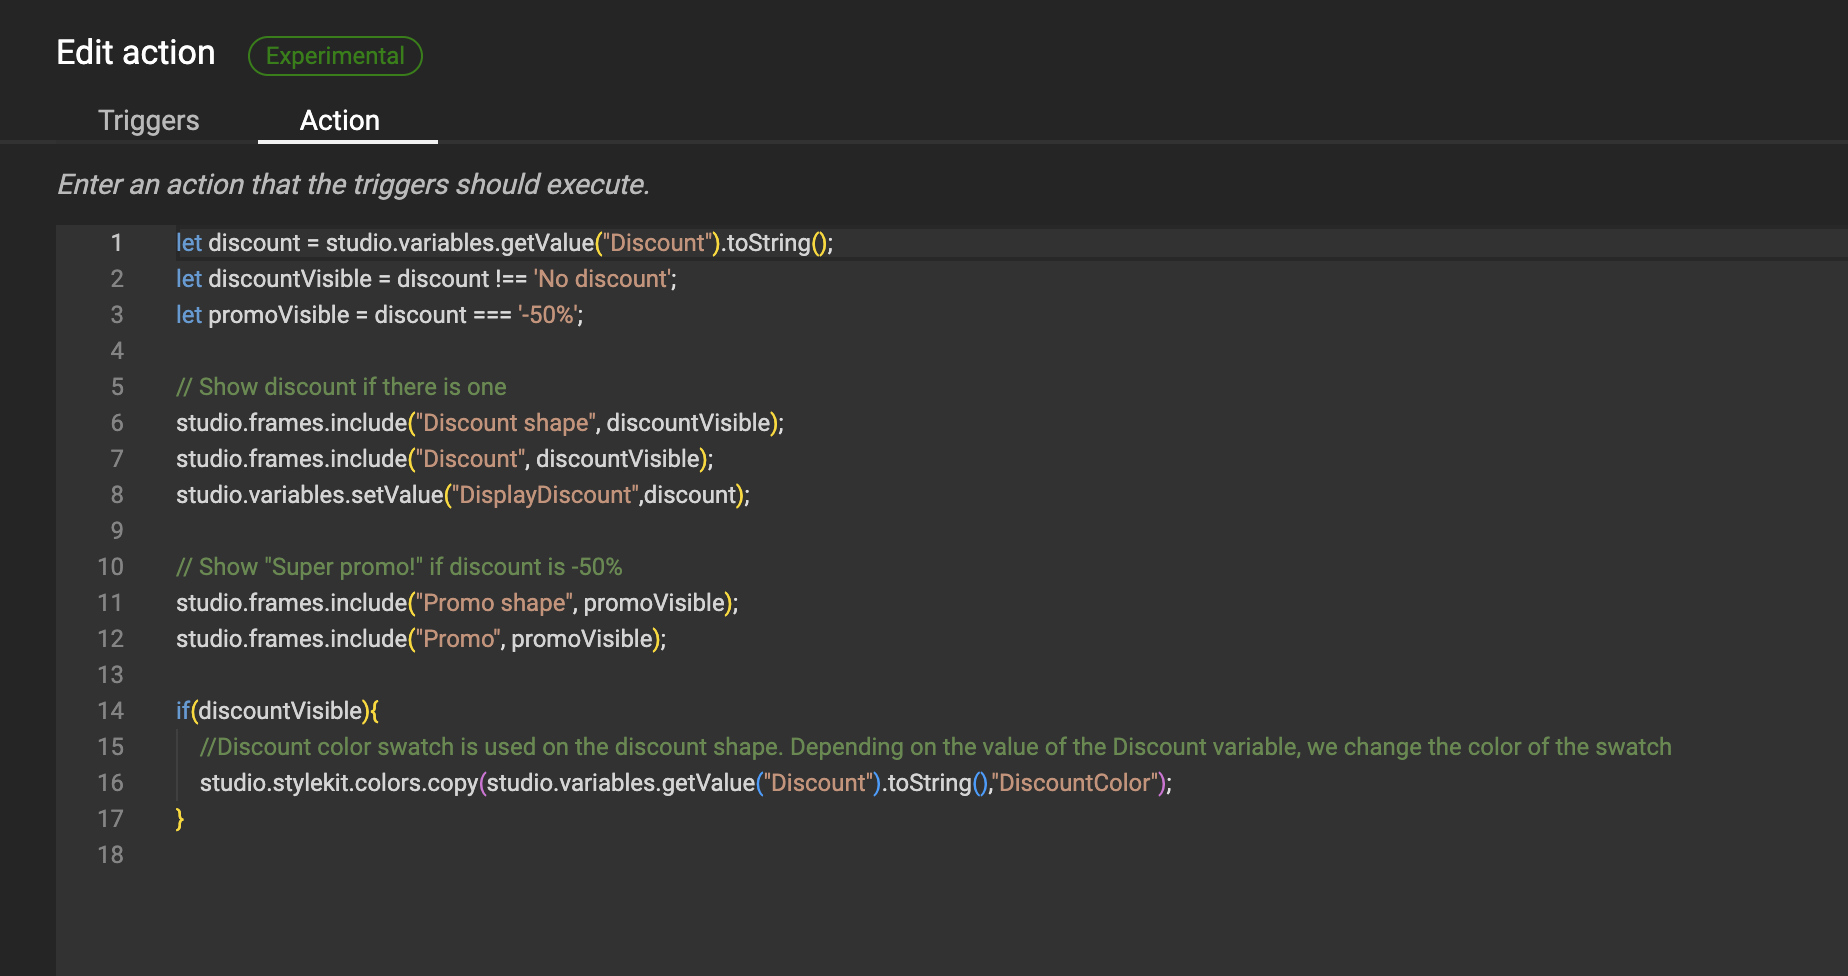The width and height of the screenshot is (1848, 976).
Task: Click the closing brace on line 17
Action: click(180, 818)
